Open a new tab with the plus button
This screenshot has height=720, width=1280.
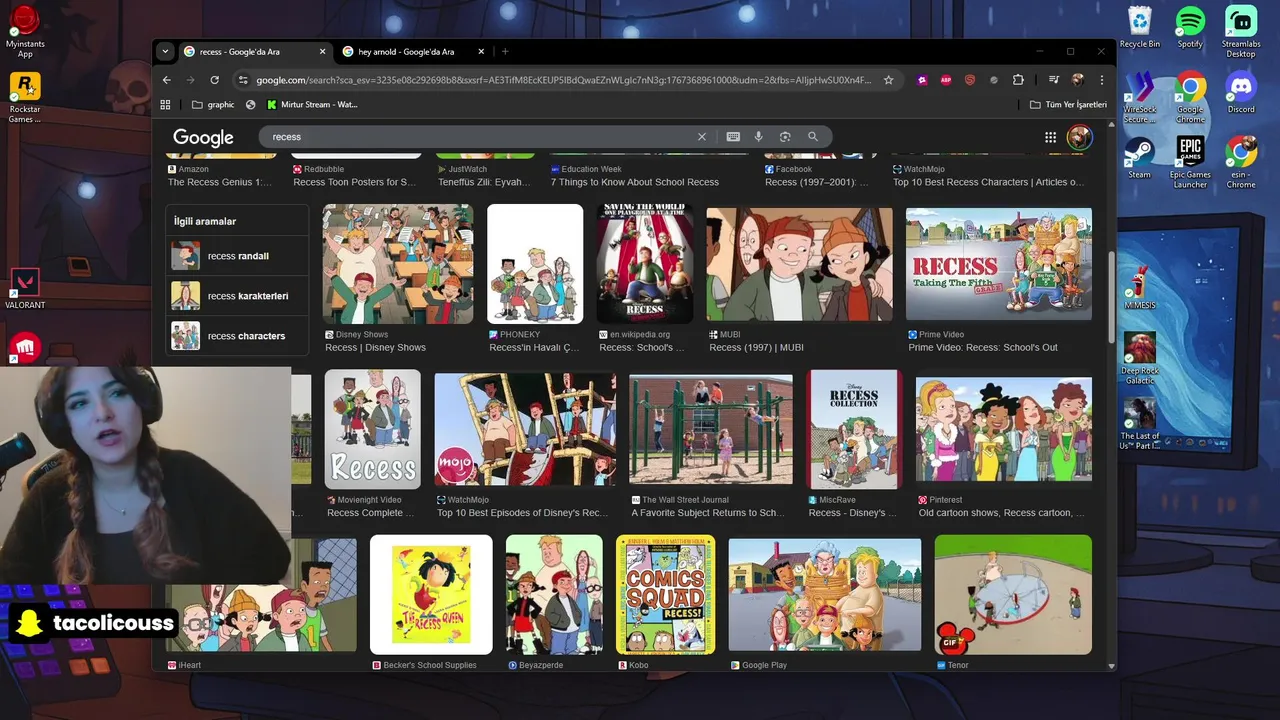pyautogui.click(x=505, y=52)
